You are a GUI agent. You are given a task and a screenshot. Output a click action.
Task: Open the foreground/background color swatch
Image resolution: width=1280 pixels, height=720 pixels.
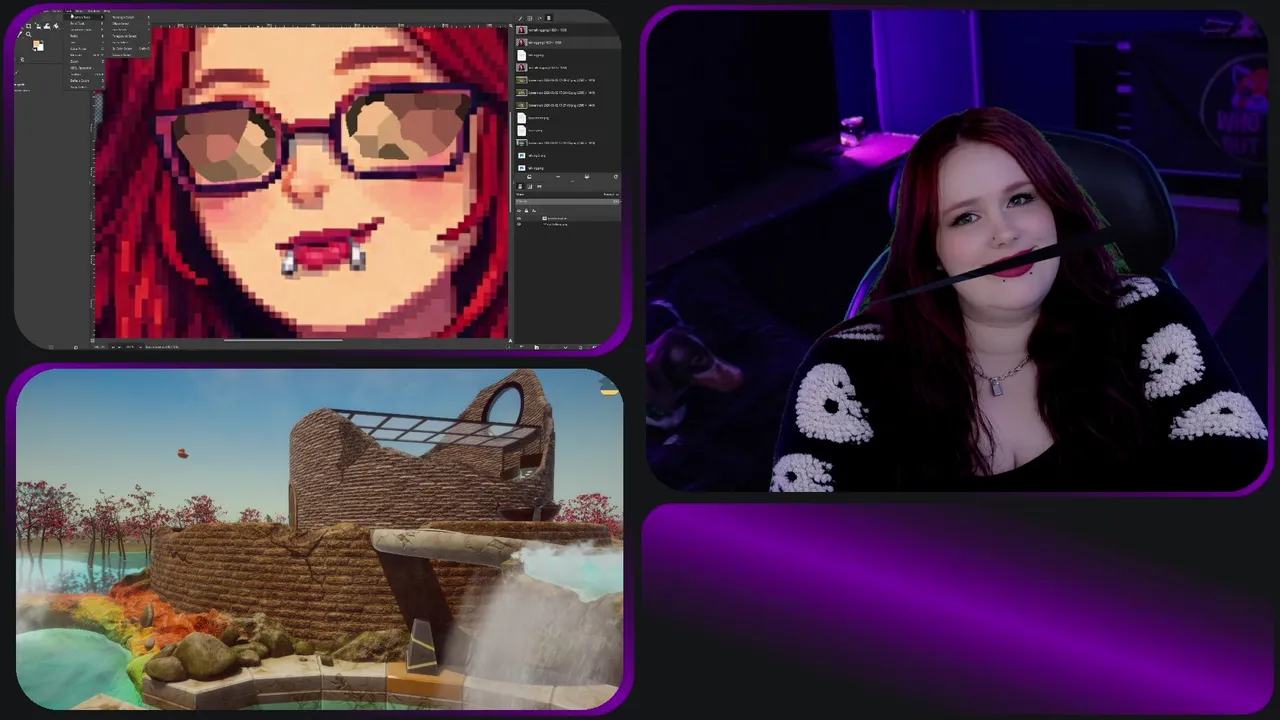[x=38, y=46]
